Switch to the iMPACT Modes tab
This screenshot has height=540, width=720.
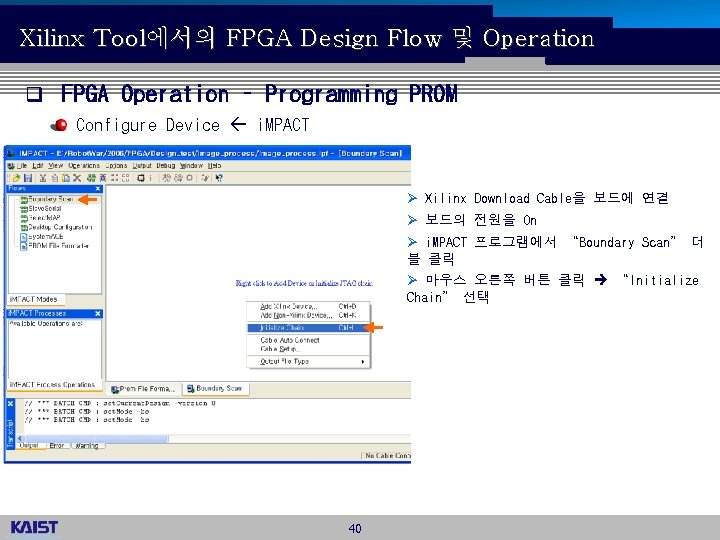(x=34, y=299)
